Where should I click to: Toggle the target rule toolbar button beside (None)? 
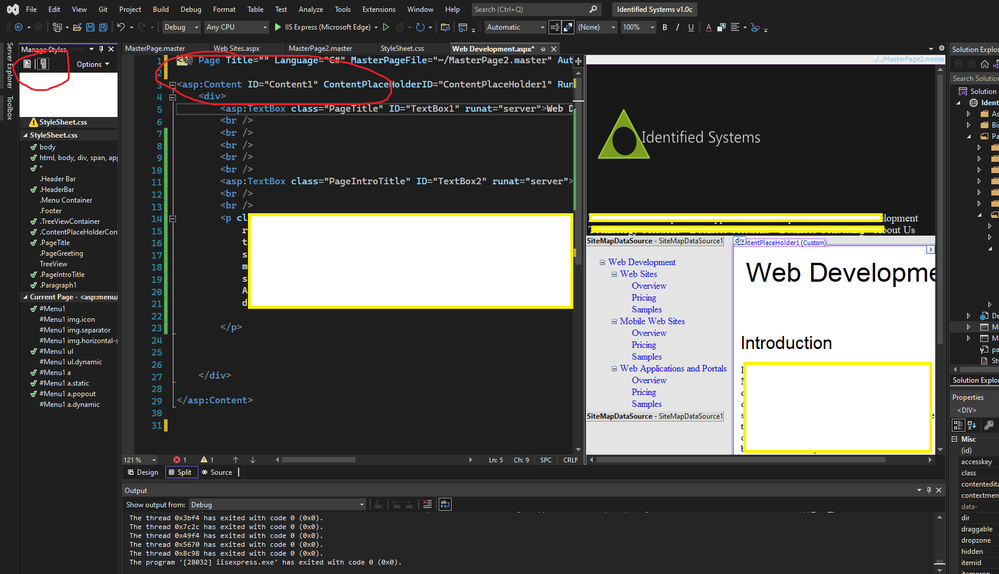(568, 27)
